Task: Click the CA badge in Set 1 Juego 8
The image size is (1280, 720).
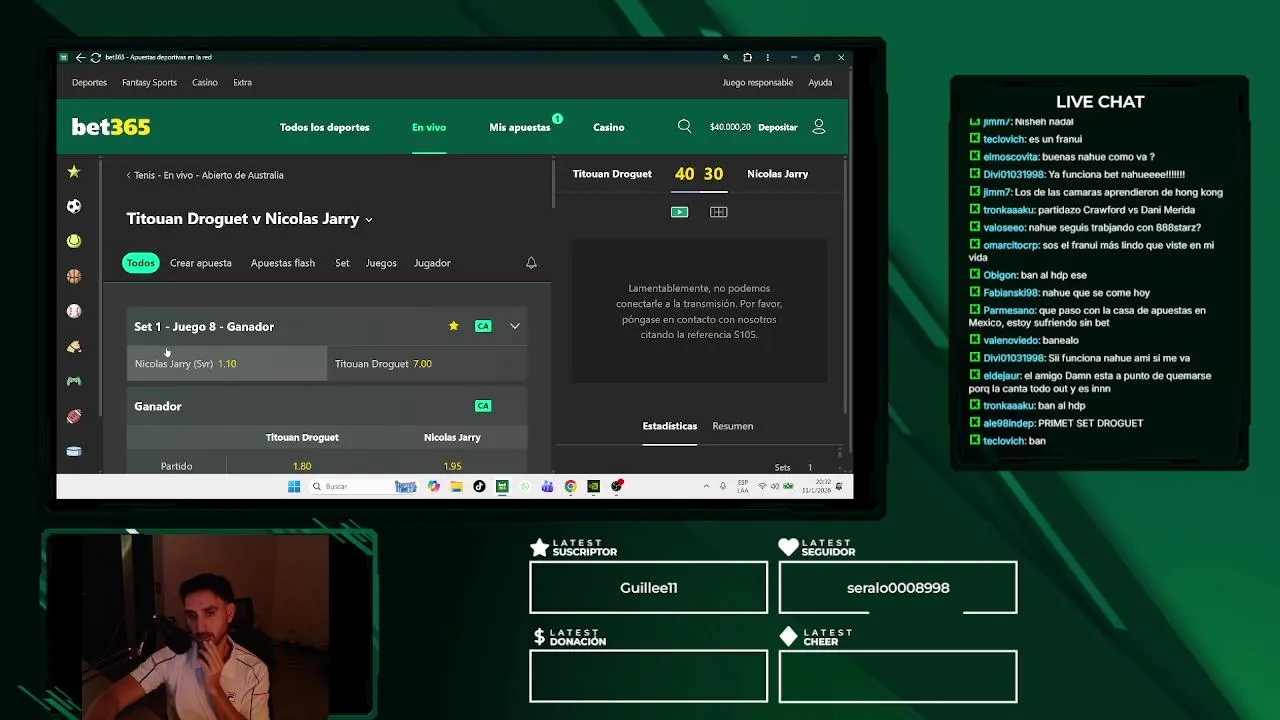Action: [x=483, y=326]
